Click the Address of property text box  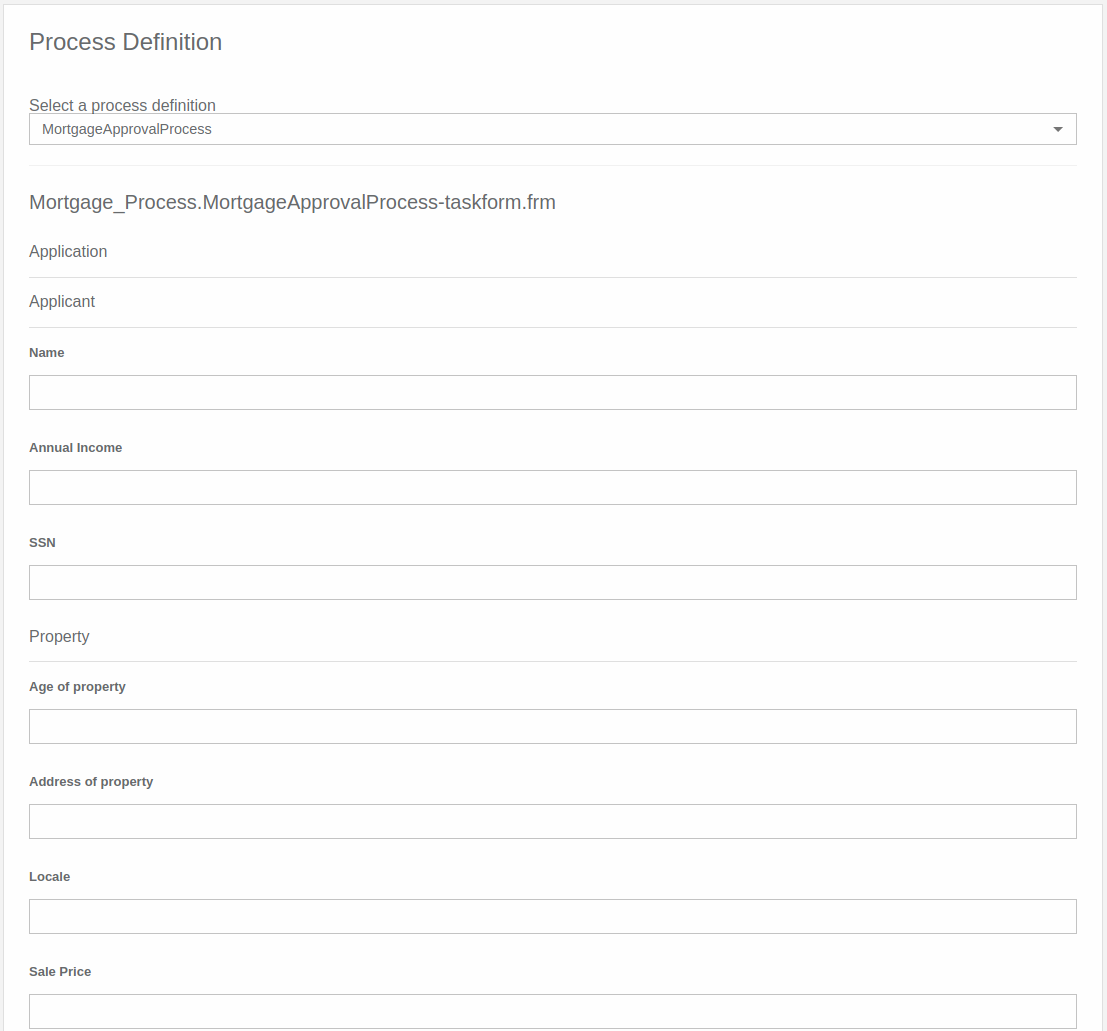552,821
